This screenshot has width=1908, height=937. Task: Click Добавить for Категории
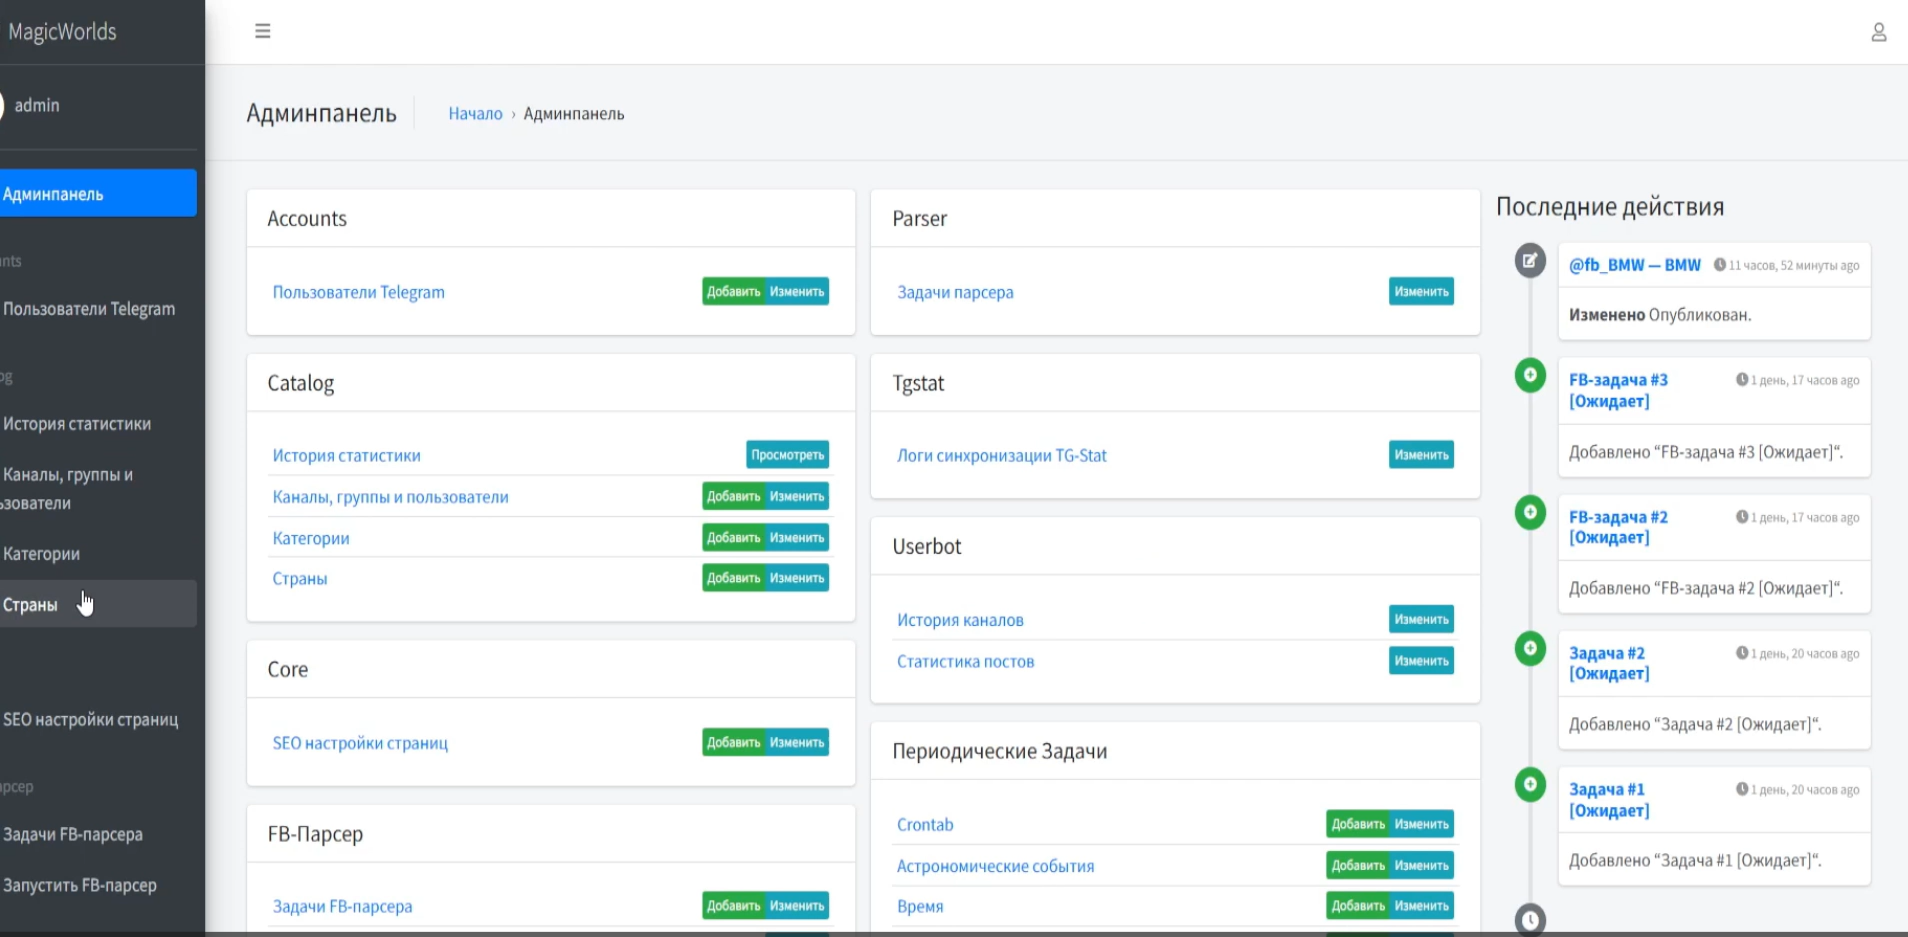tap(734, 537)
